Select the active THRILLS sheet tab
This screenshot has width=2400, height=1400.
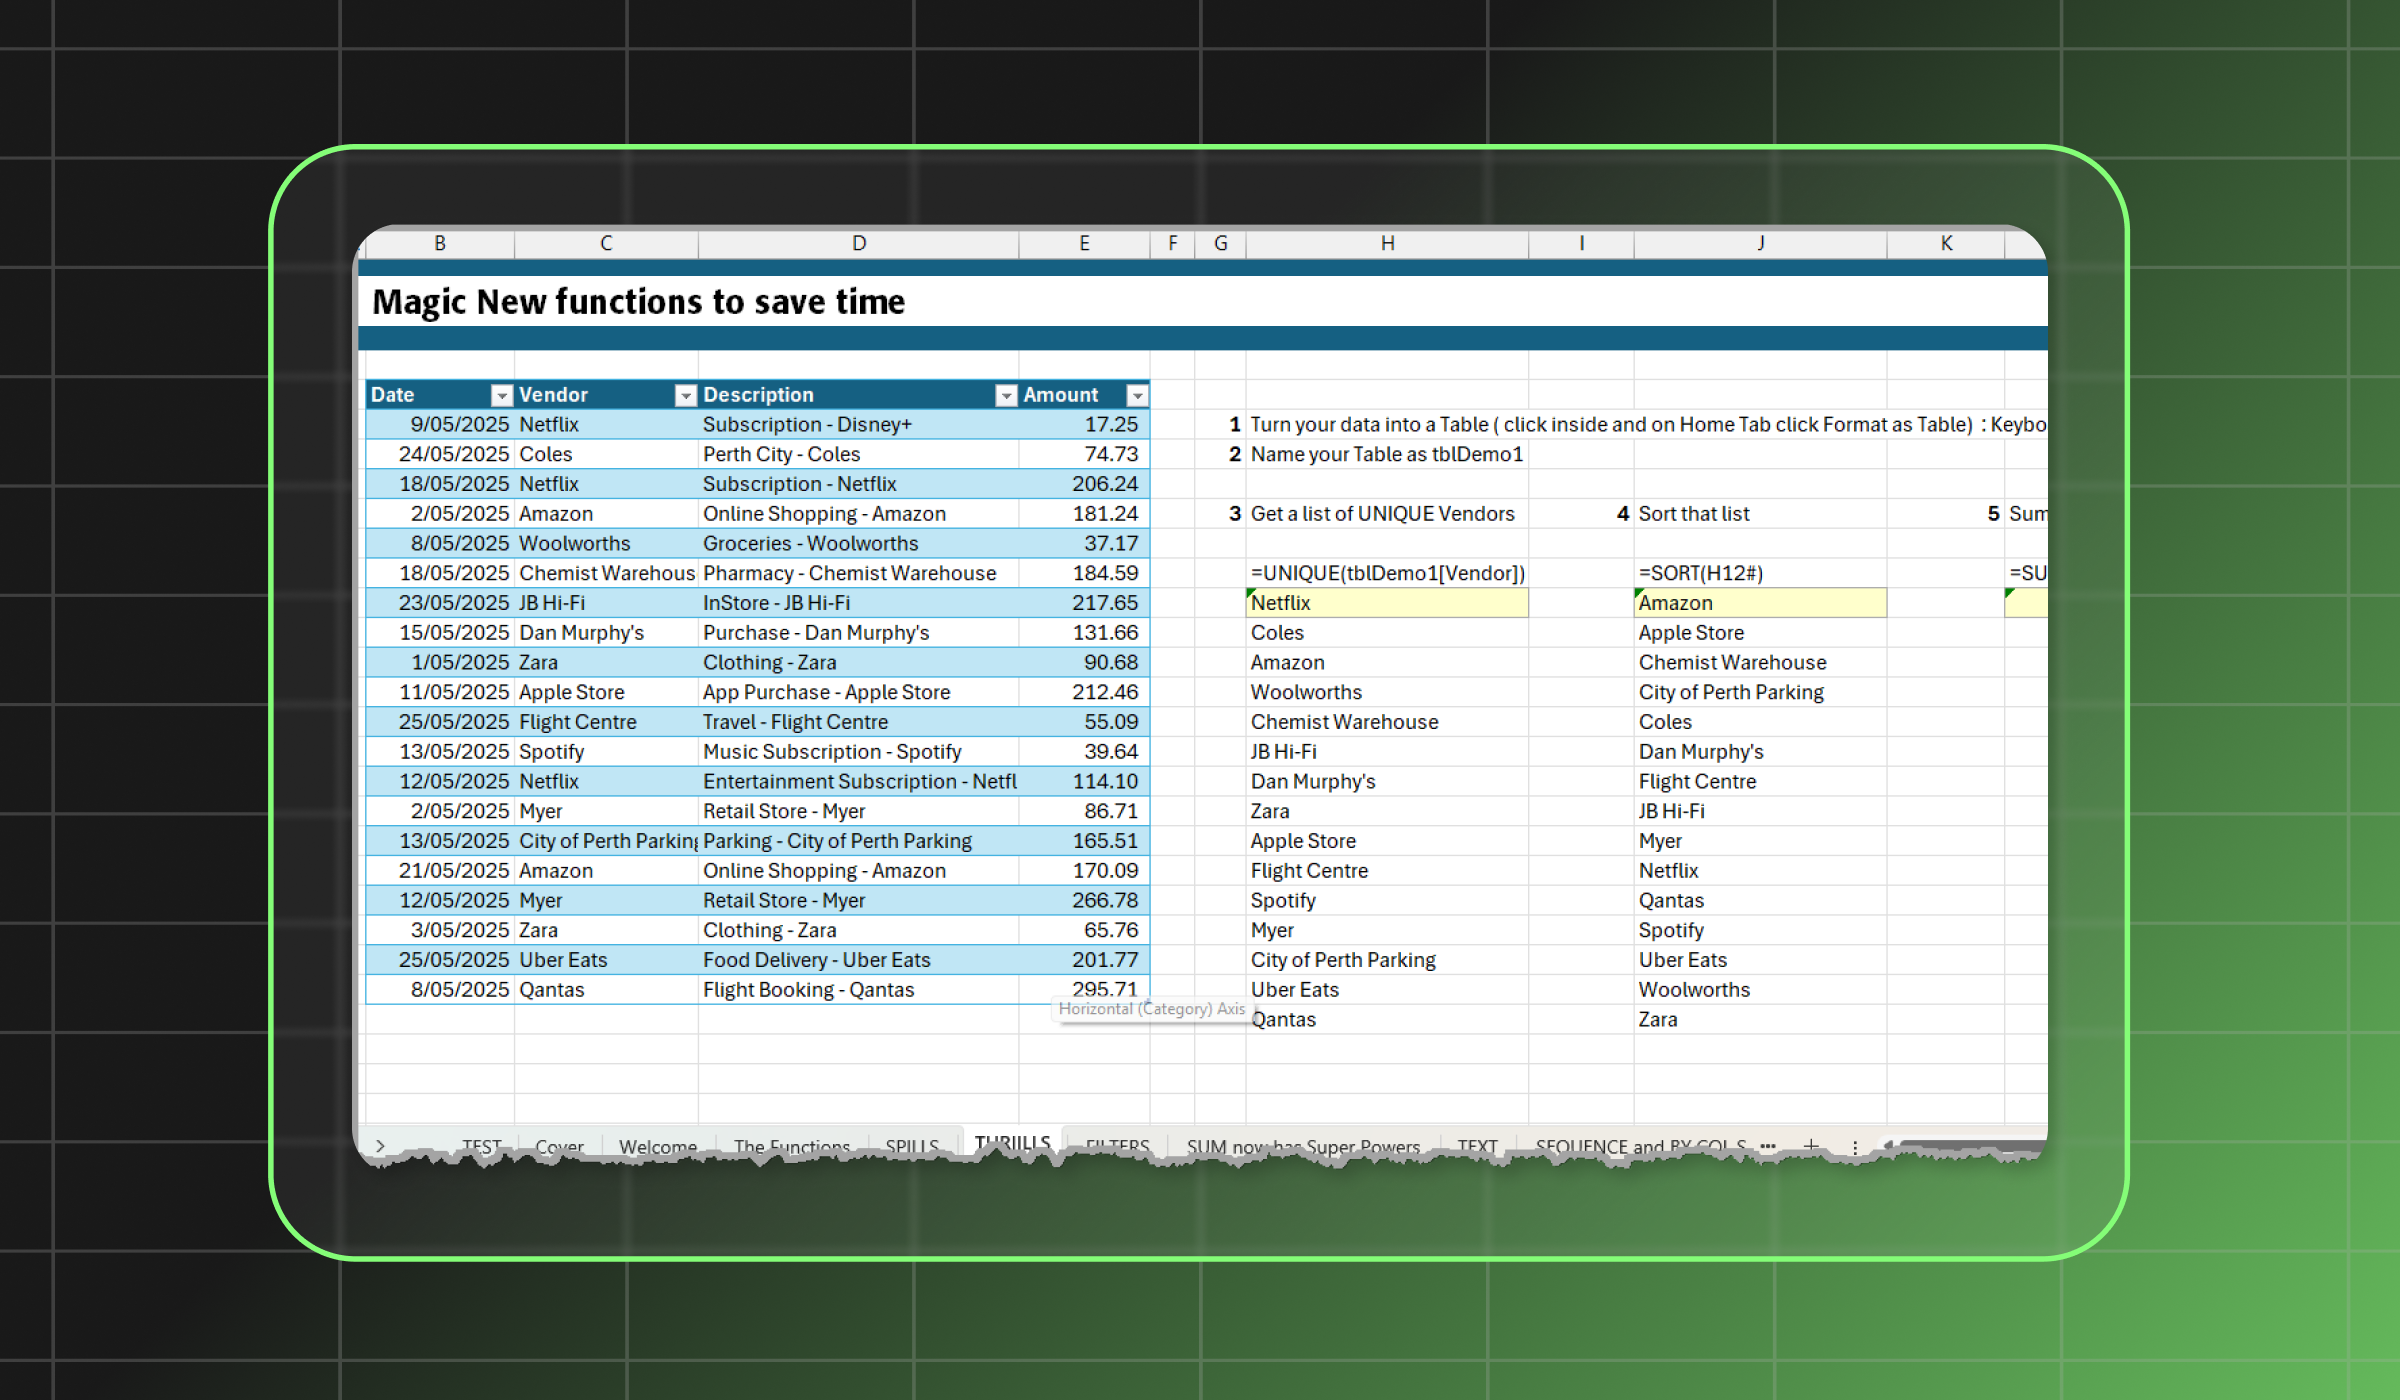click(1012, 1142)
